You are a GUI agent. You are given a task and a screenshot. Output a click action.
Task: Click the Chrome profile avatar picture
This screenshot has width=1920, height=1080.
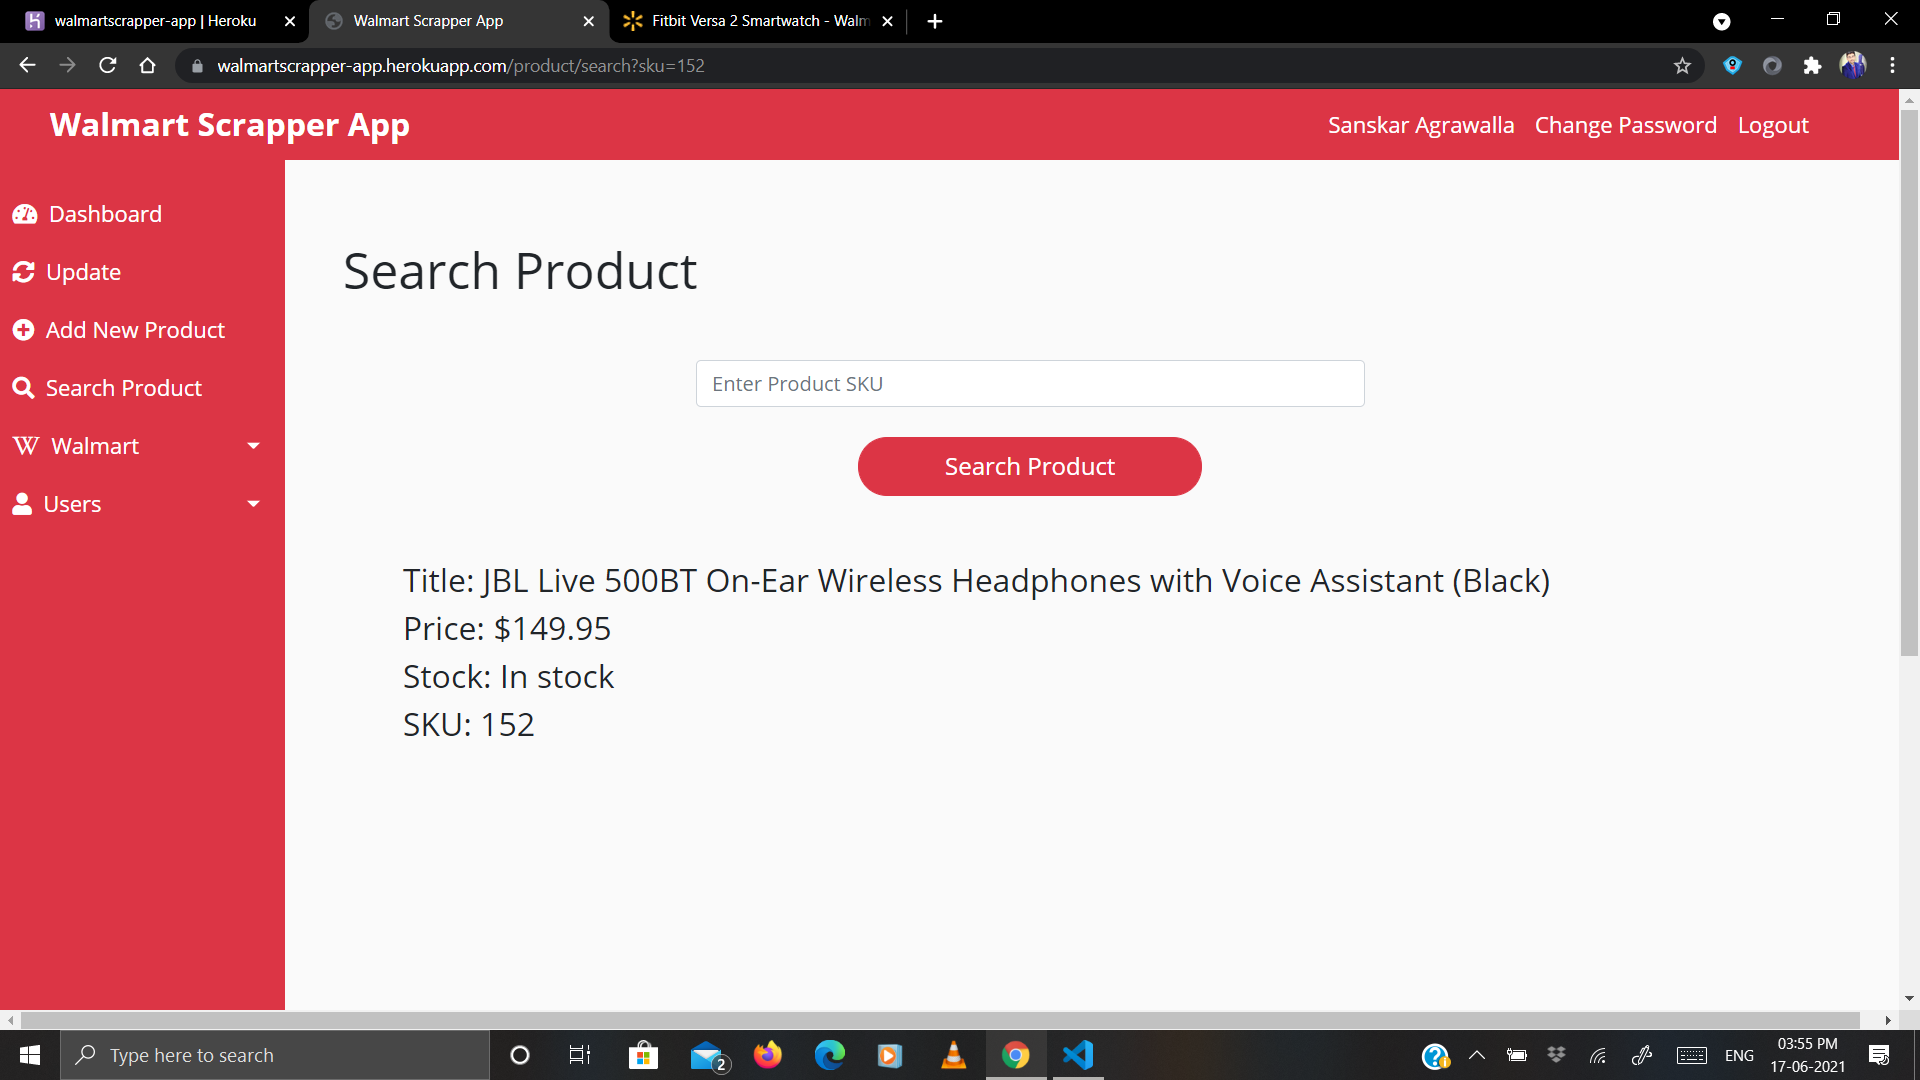[1853, 65]
